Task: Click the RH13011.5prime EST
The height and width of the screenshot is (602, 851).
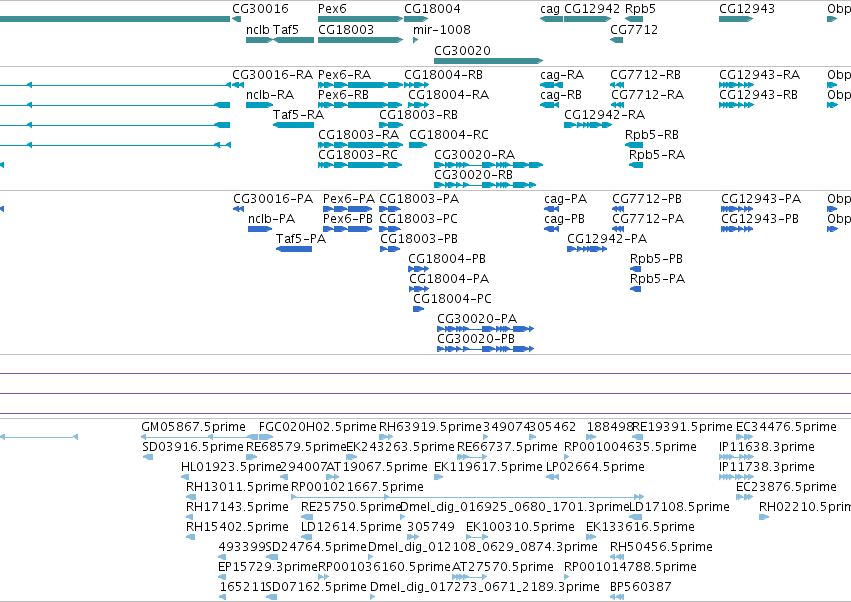Action: (x=190, y=497)
